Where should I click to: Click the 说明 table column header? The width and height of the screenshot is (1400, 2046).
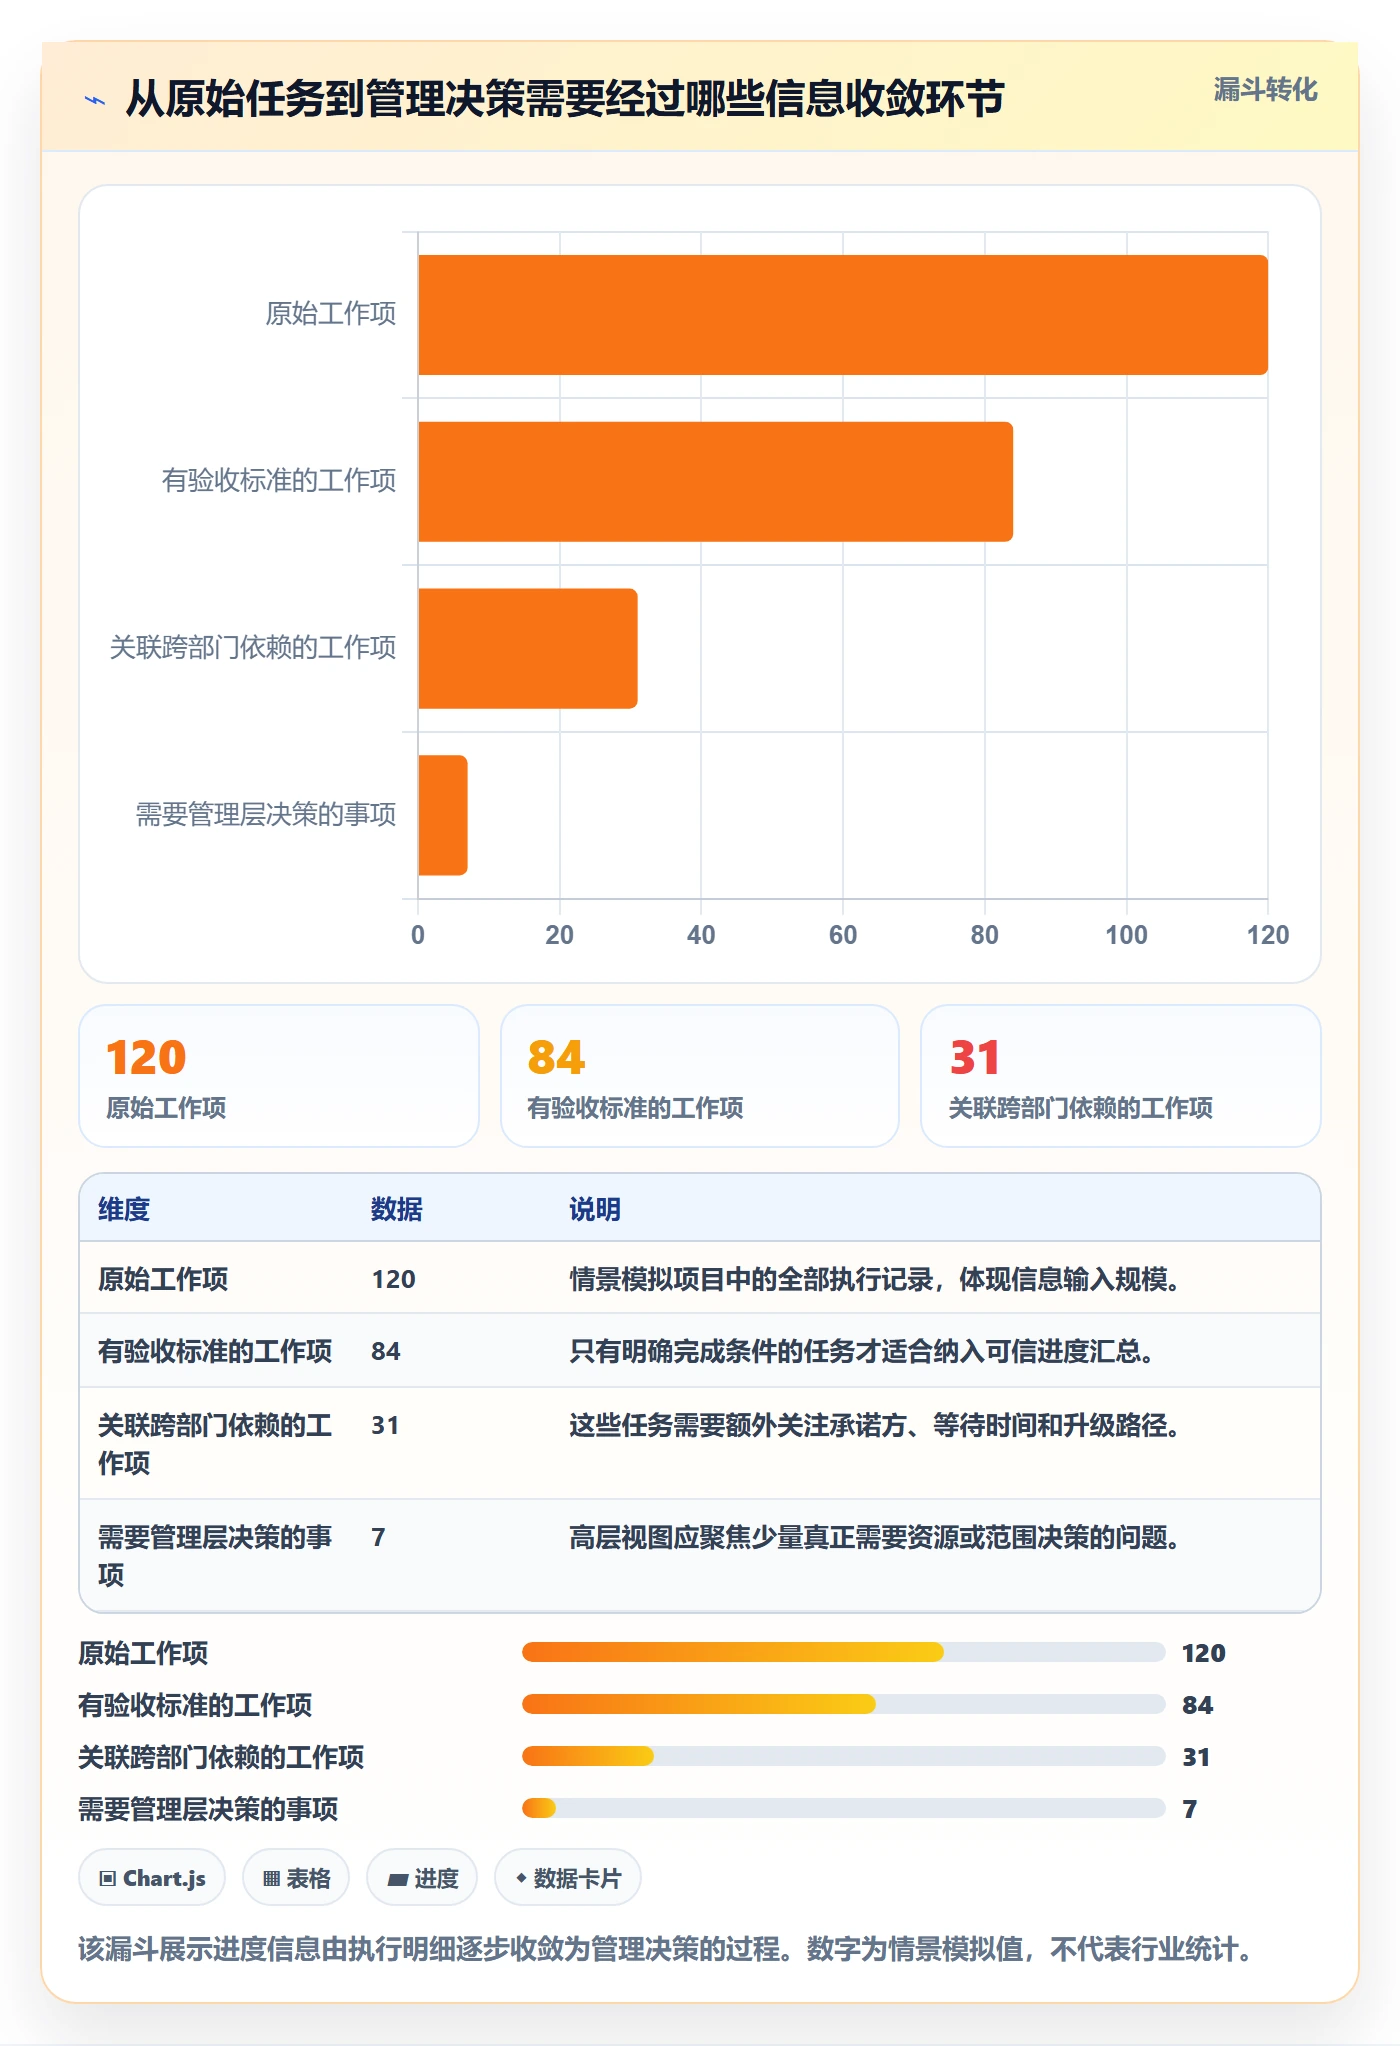point(595,1209)
